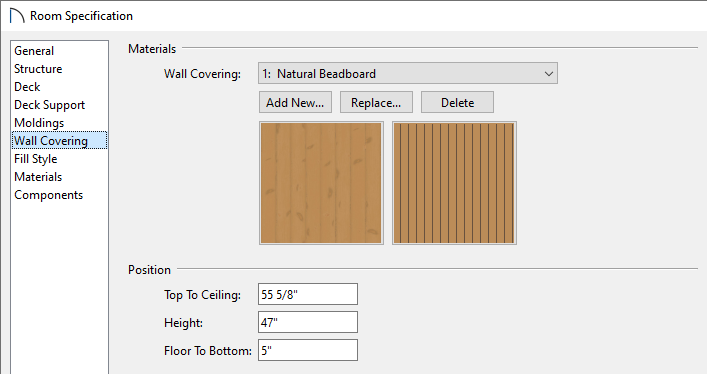Select the beadboard pattern preview thumbnail

coord(454,183)
